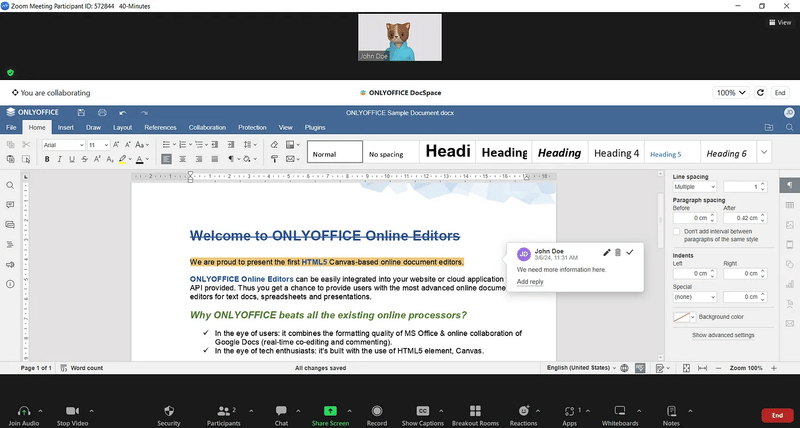The width and height of the screenshot is (800, 428).
Task: Click Show advanced settings link
Action: click(723, 335)
